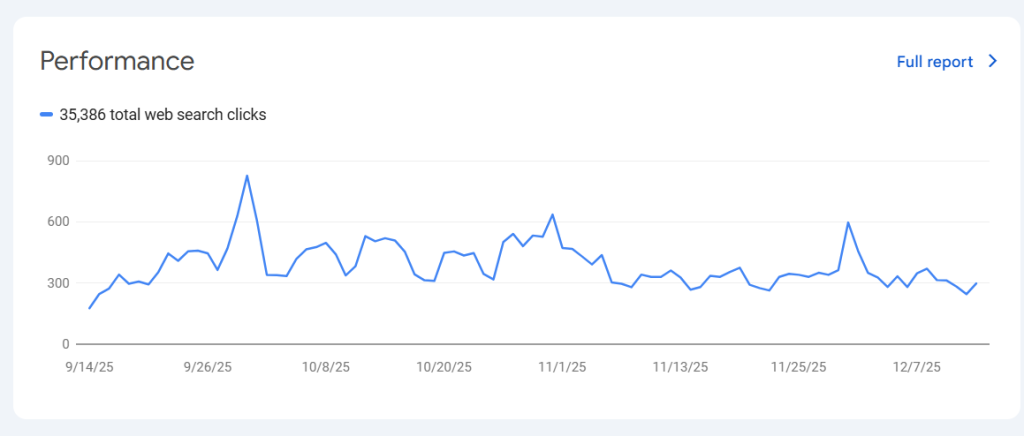Click the 10/8/25 date label

(324, 367)
